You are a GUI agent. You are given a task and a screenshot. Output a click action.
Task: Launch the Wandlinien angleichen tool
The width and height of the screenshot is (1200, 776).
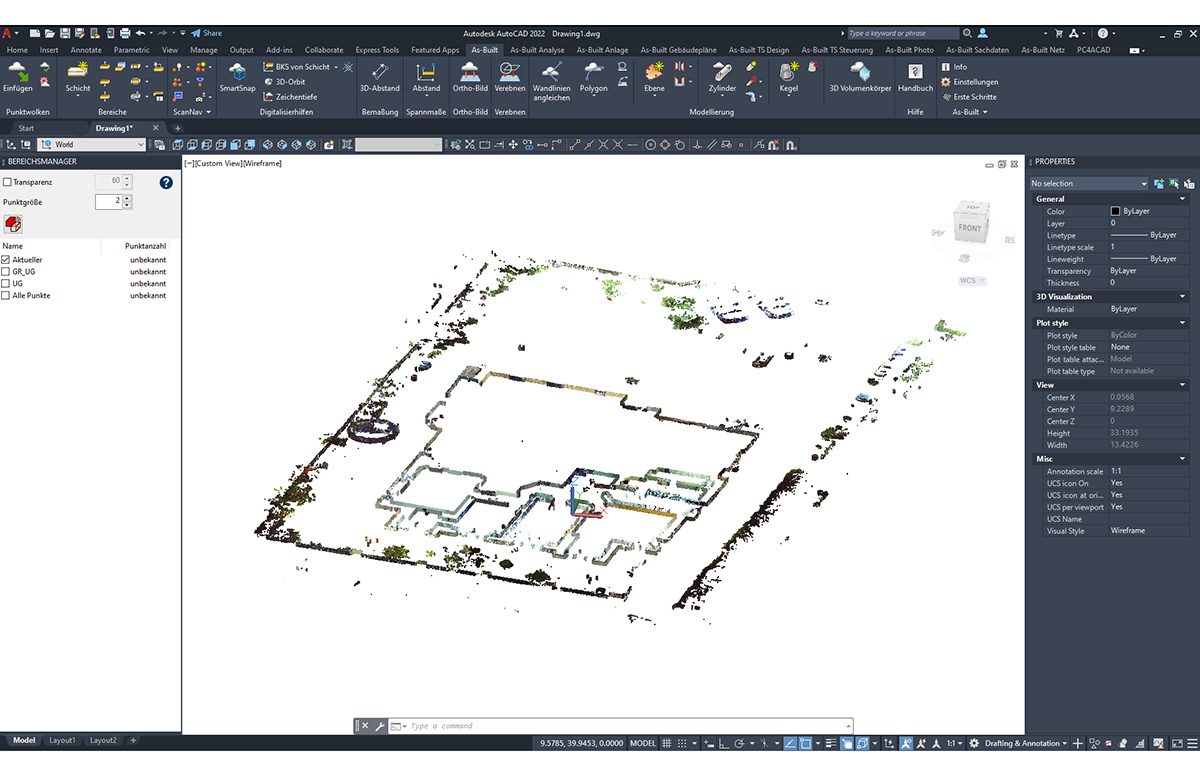click(551, 80)
